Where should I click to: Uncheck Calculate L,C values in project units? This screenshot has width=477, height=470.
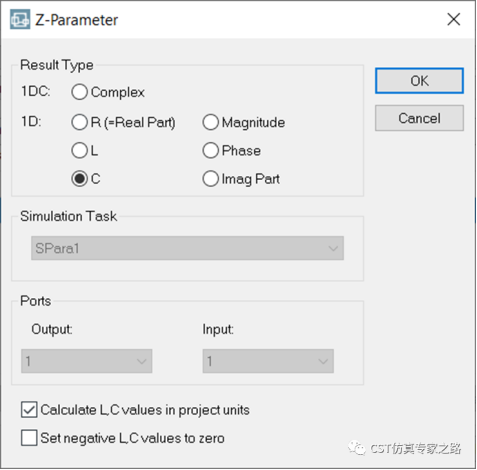(x=29, y=410)
